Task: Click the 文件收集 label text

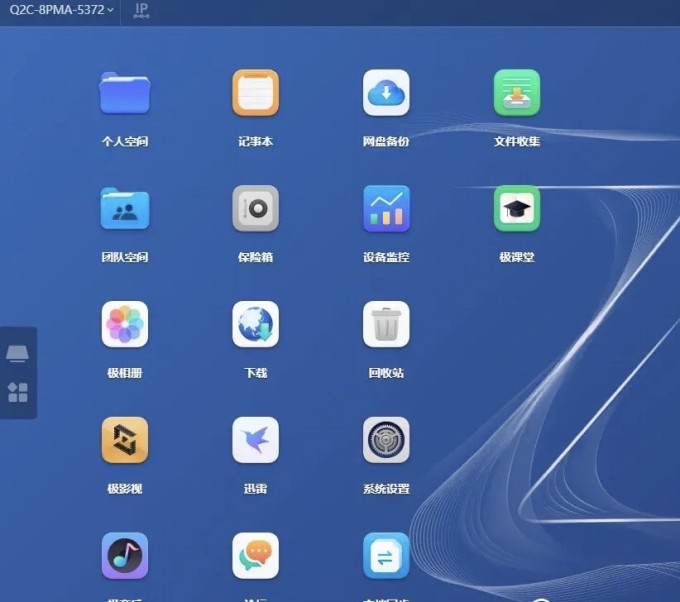Action: click(x=517, y=141)
